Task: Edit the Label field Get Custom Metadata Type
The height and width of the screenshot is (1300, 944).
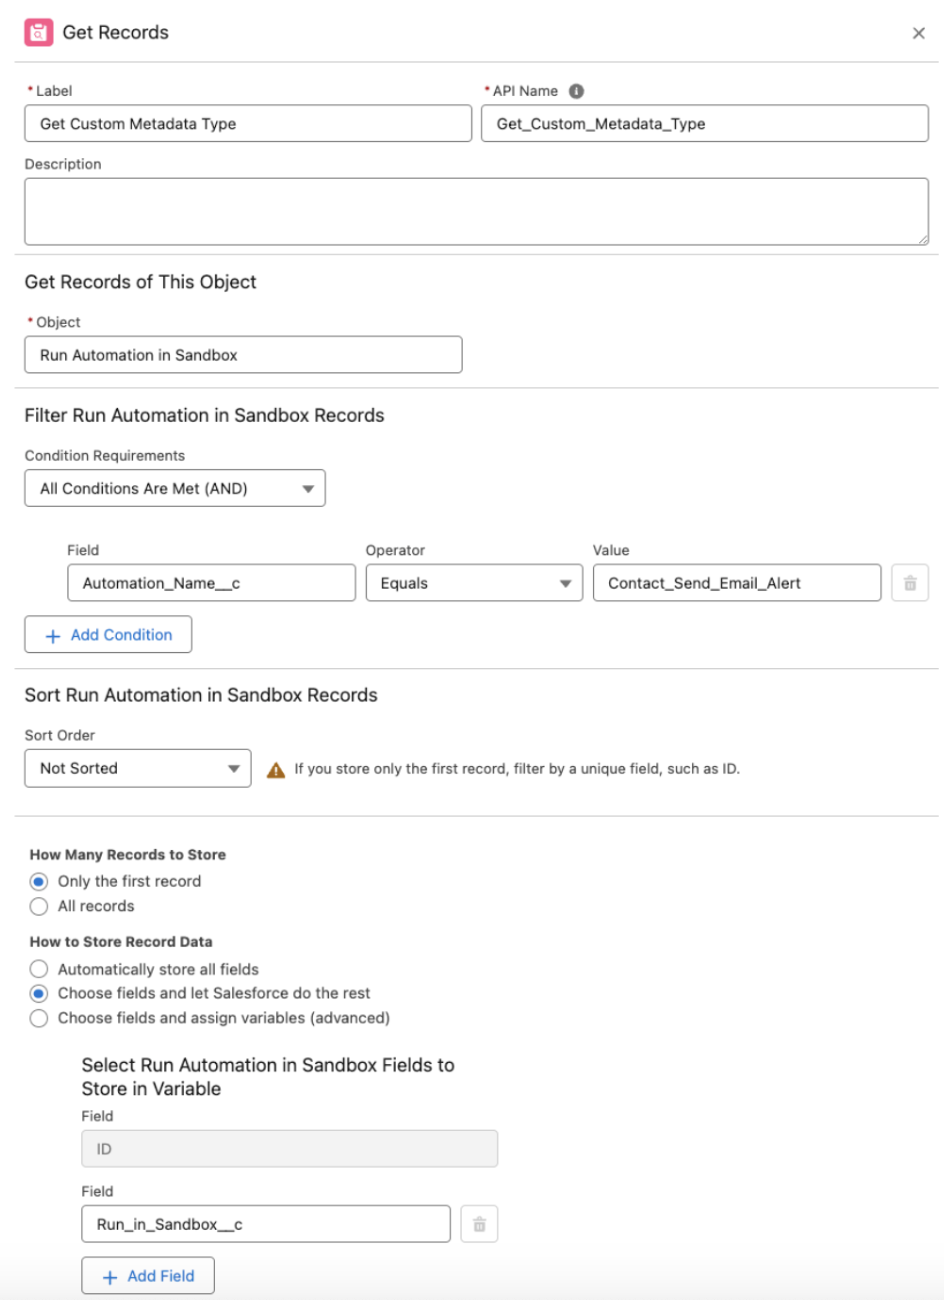Action: point(248,124)
